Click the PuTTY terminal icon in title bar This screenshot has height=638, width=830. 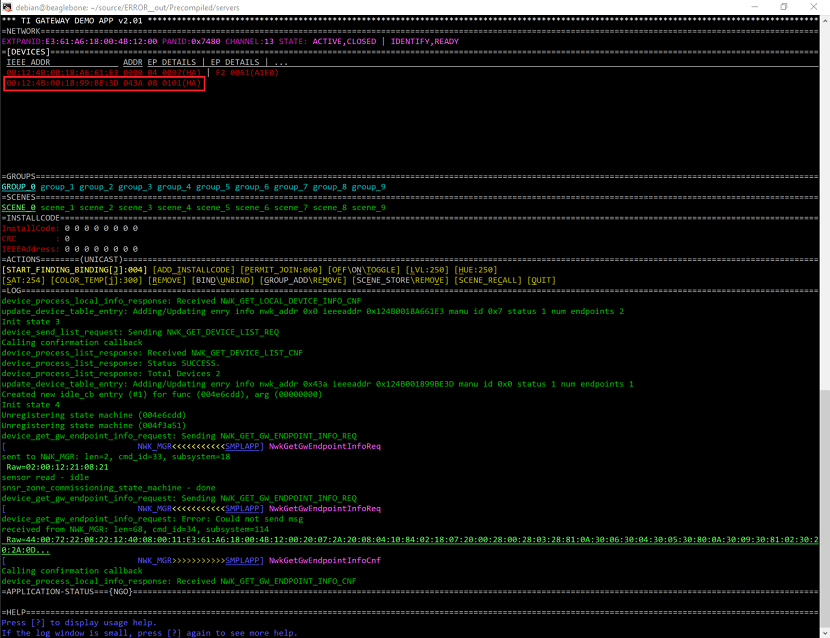(9, 7)
